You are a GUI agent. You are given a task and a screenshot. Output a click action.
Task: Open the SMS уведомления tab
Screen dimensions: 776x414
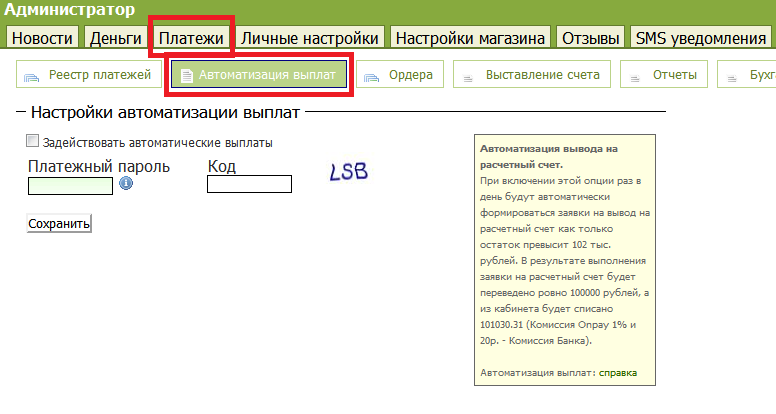coord(700,38)
